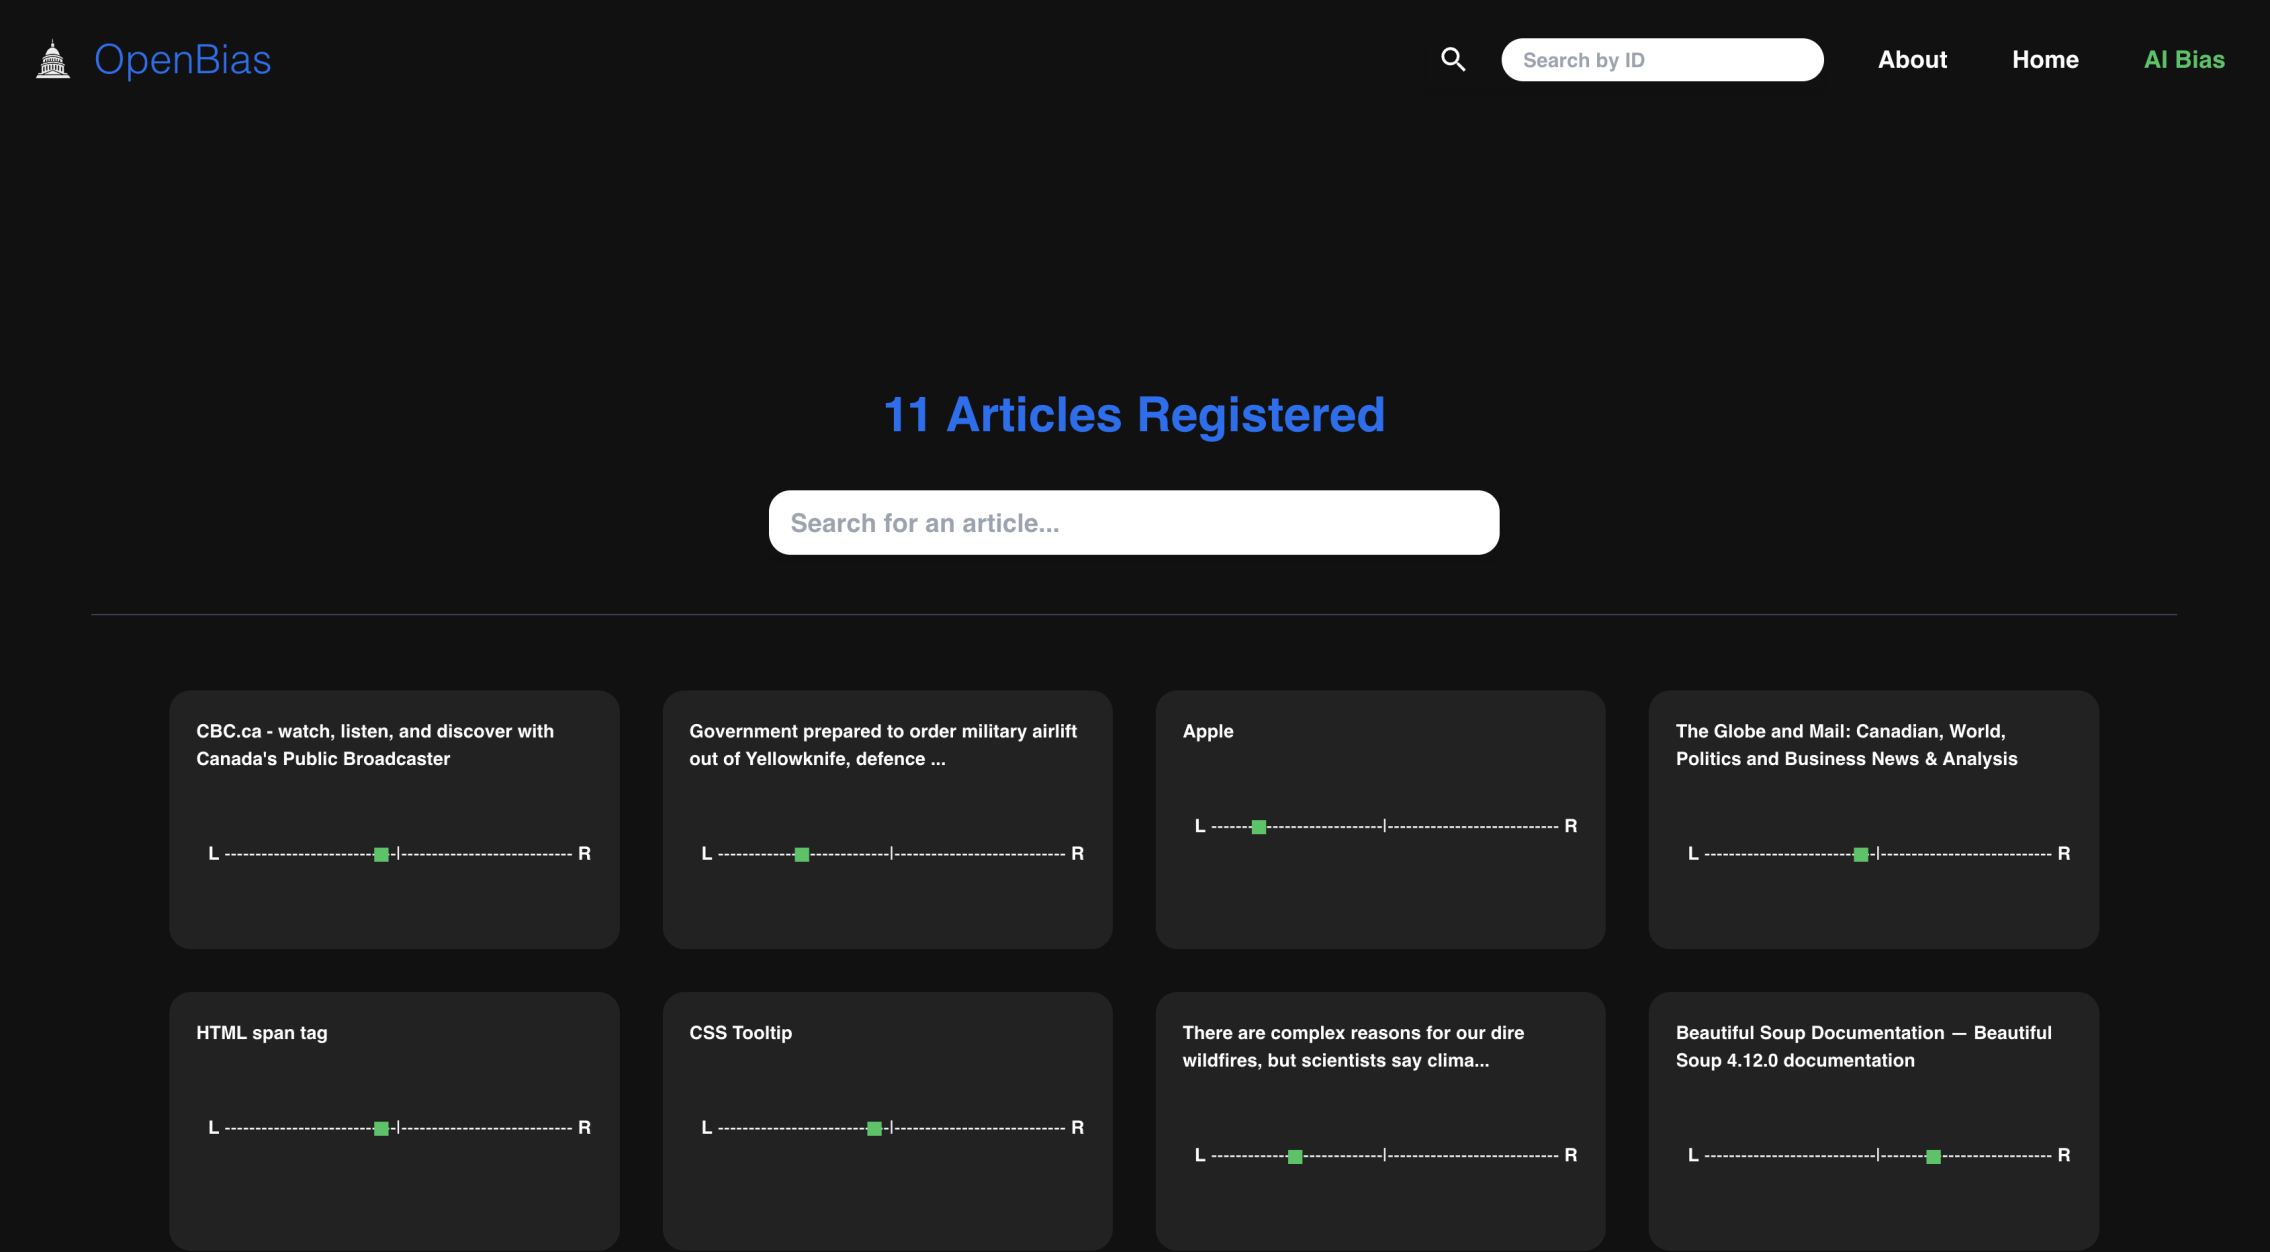
Task: Open the CBC.ca Public Broadcaster article card
Action: [x=394, y=818]
